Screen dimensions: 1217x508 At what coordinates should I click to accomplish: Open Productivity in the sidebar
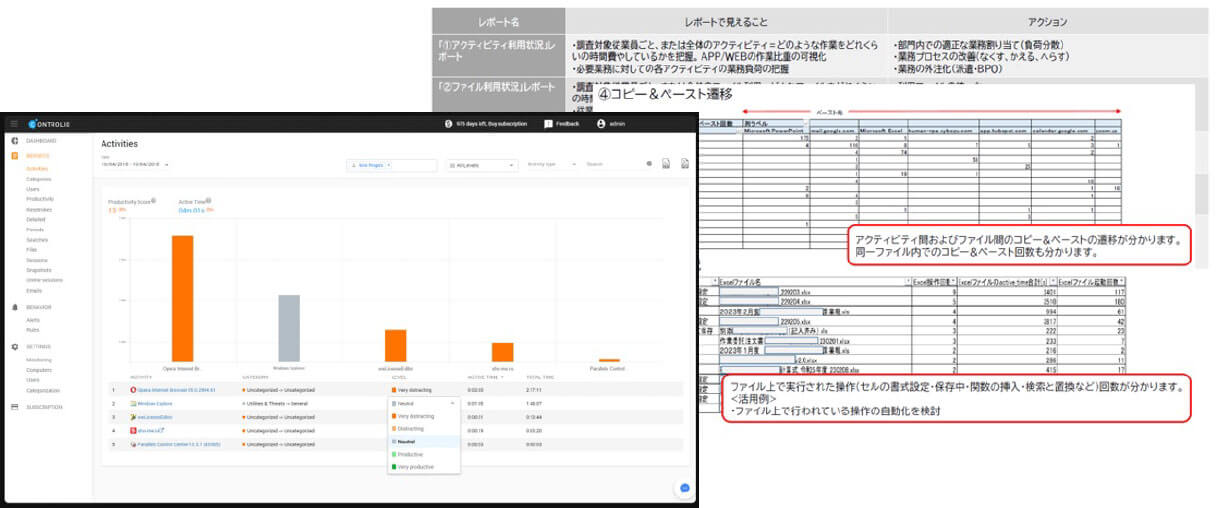tap(40, 199)
